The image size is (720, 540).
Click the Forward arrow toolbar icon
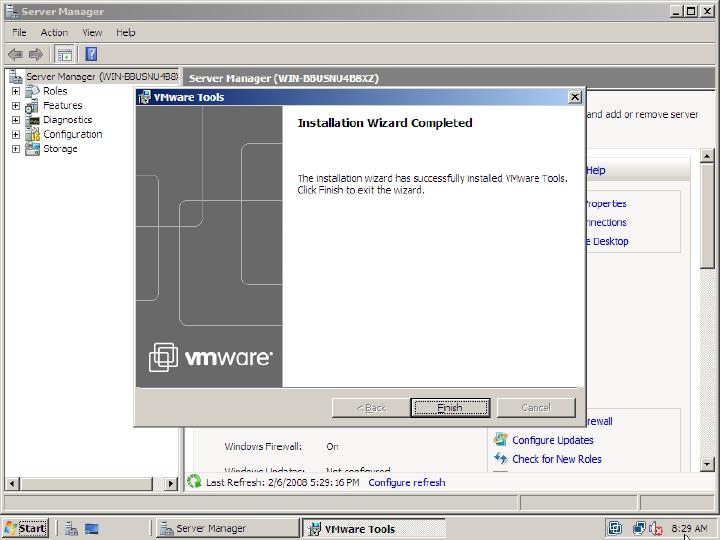[36, 55]
